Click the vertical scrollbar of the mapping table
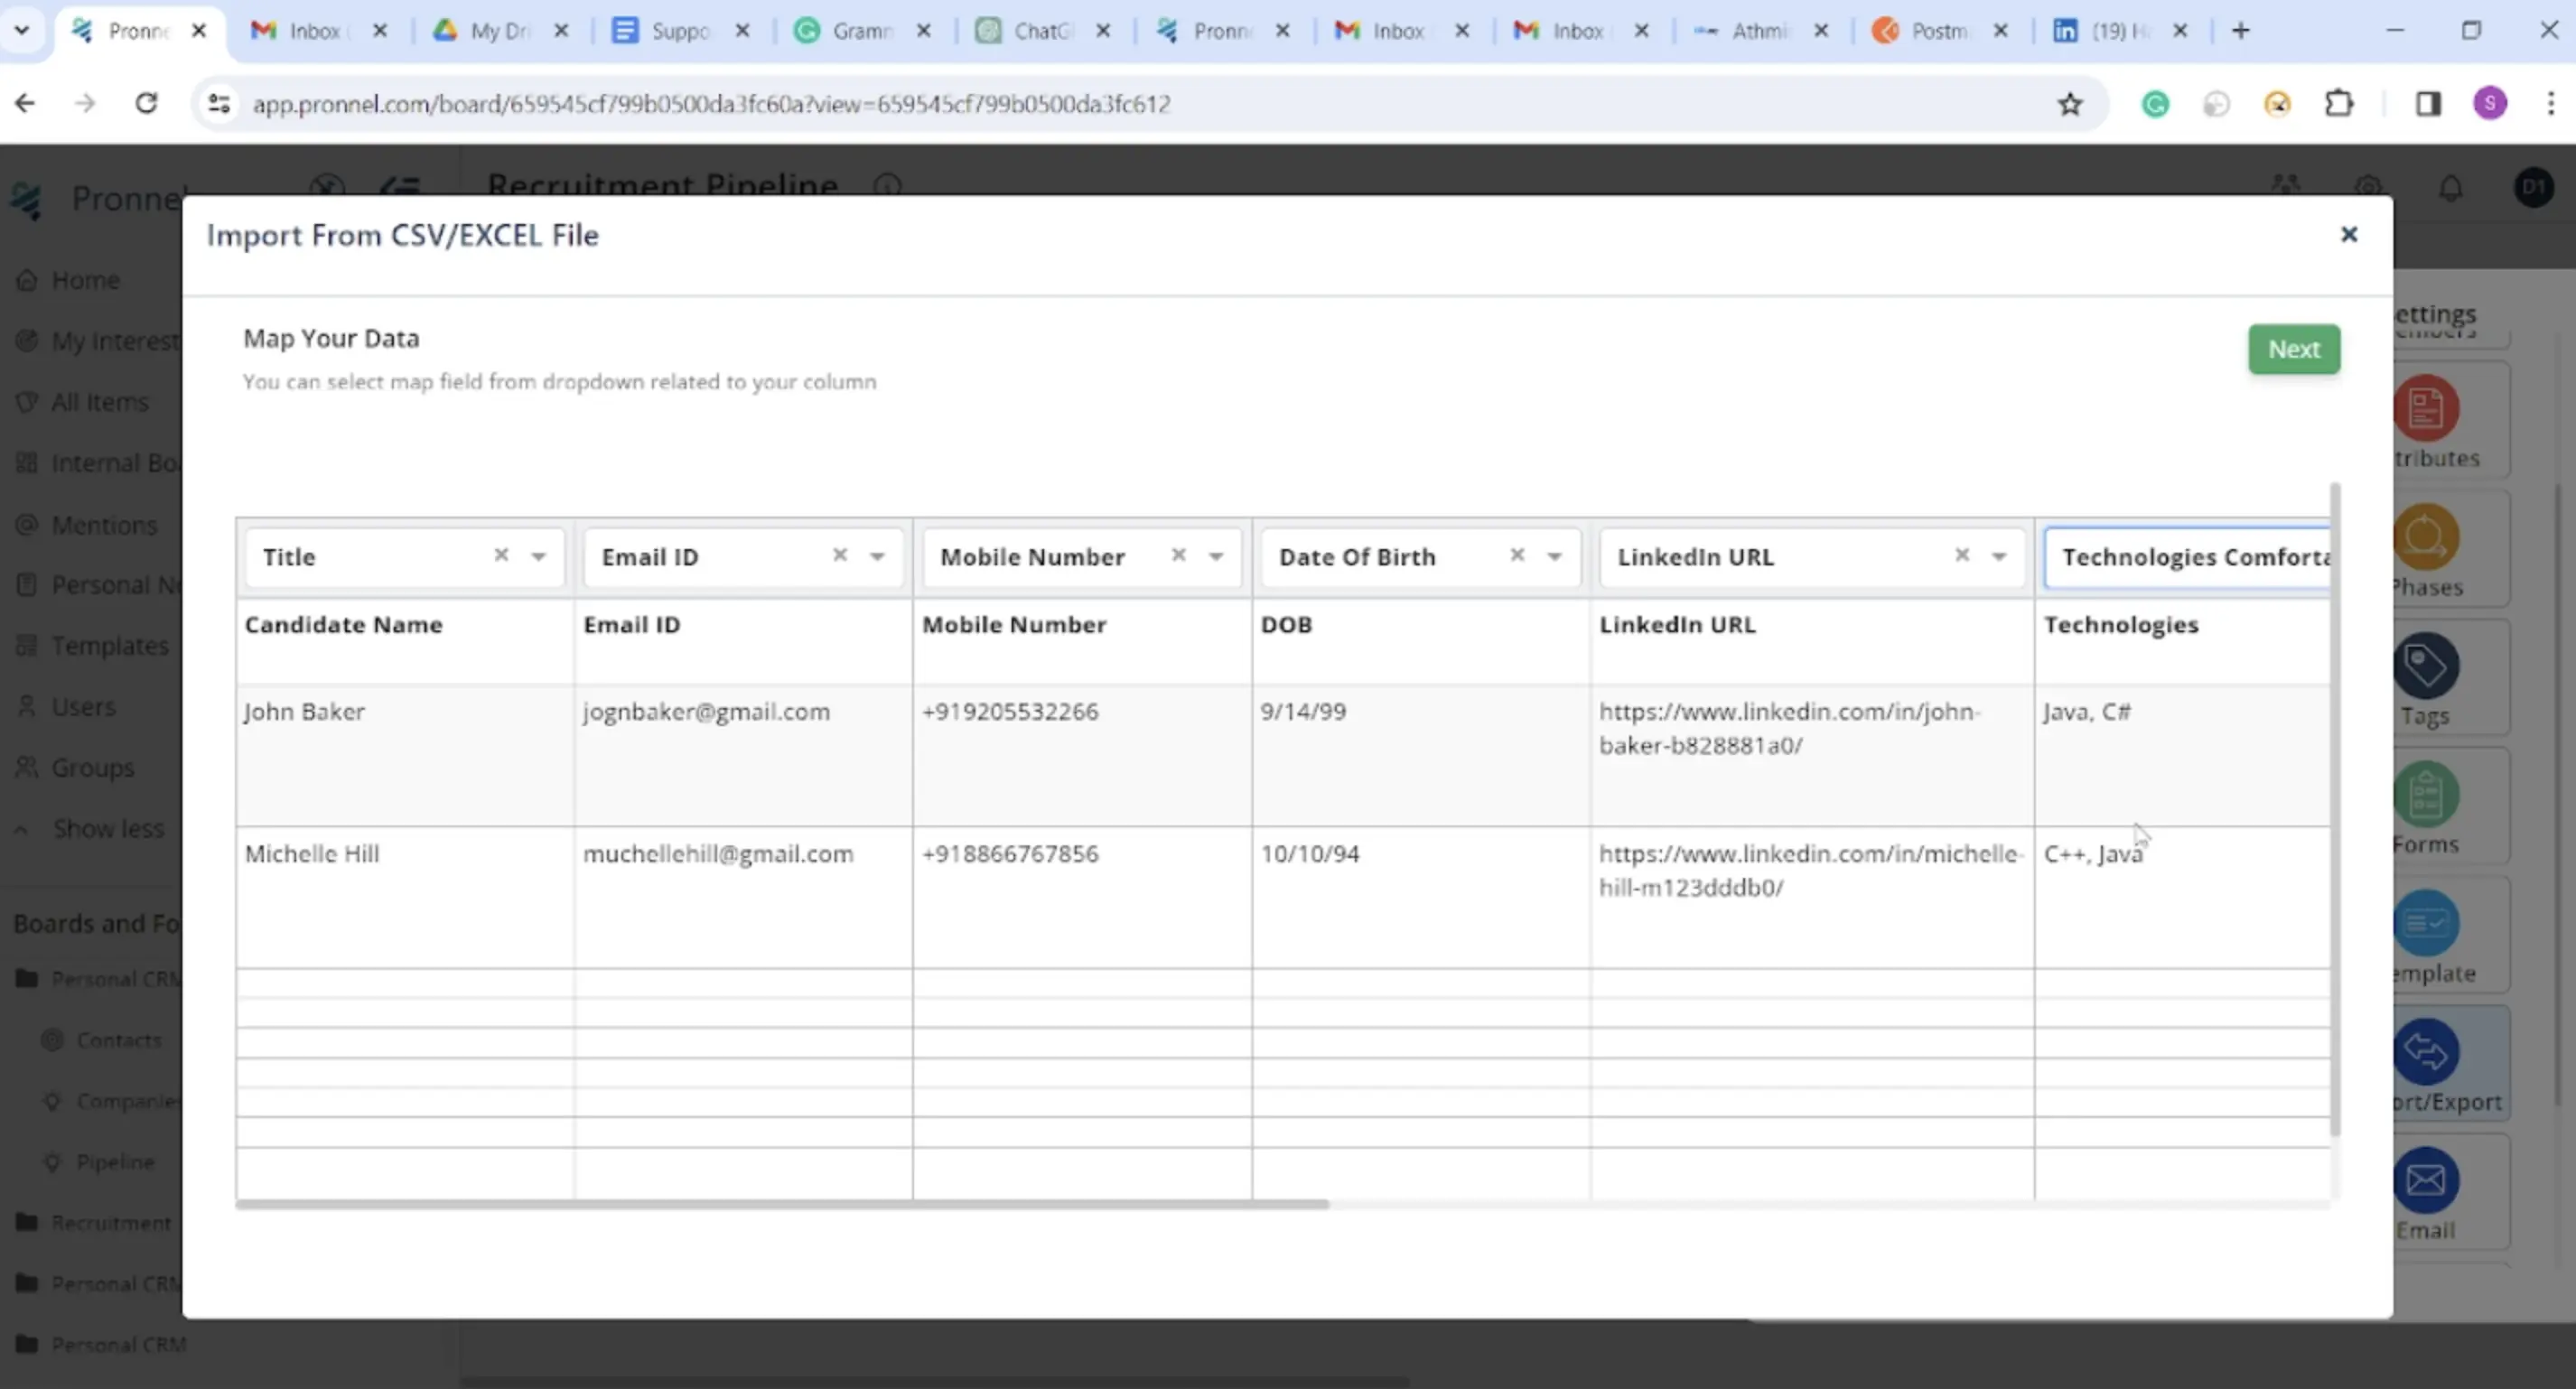The height and width of the screenshot is (1389, 2576). [x=2335, y=810]
